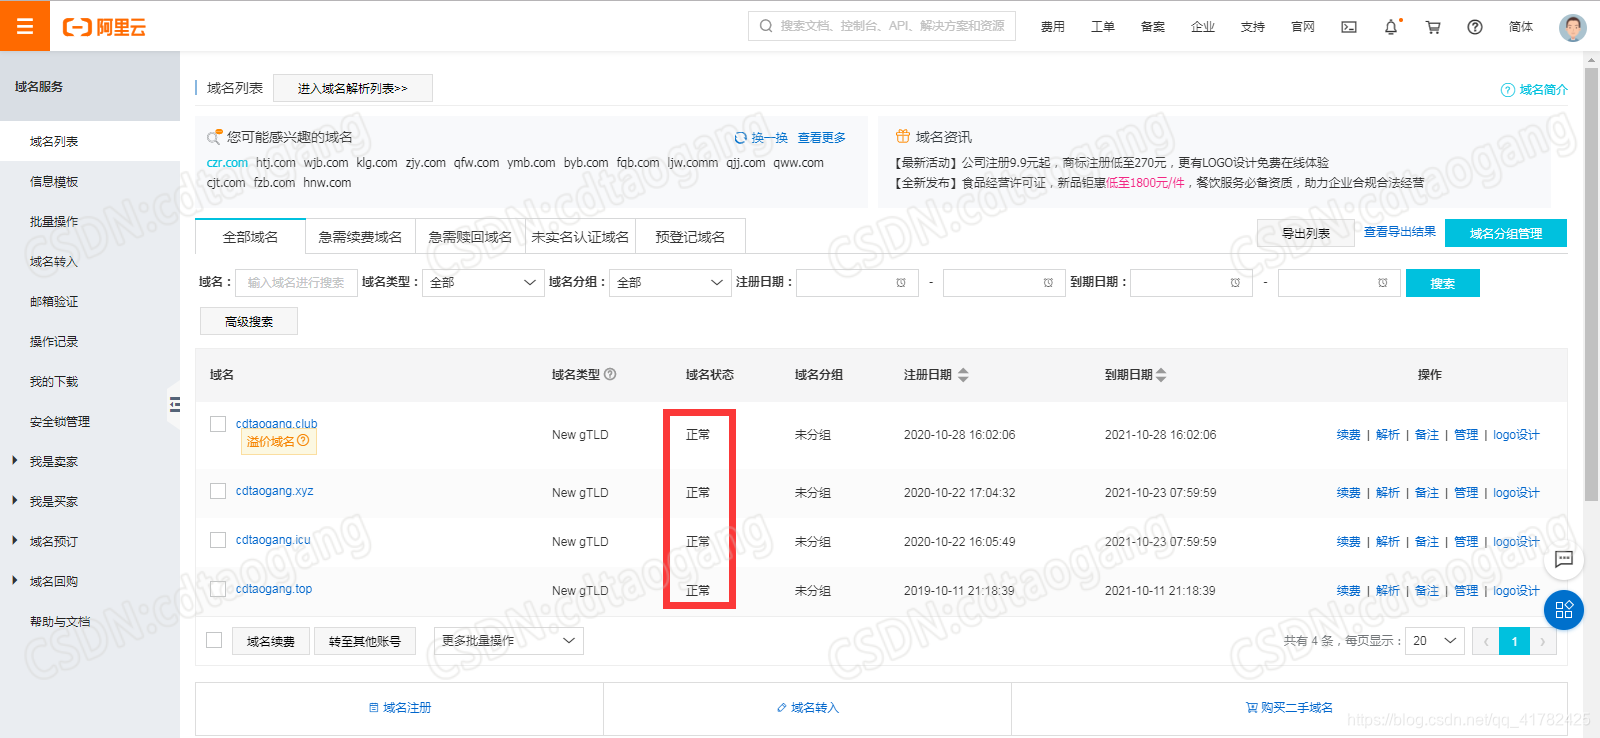Focus the top global search box
Image resolution: width=1600 pixels, height=738 pixels.
tap(882, 26)
